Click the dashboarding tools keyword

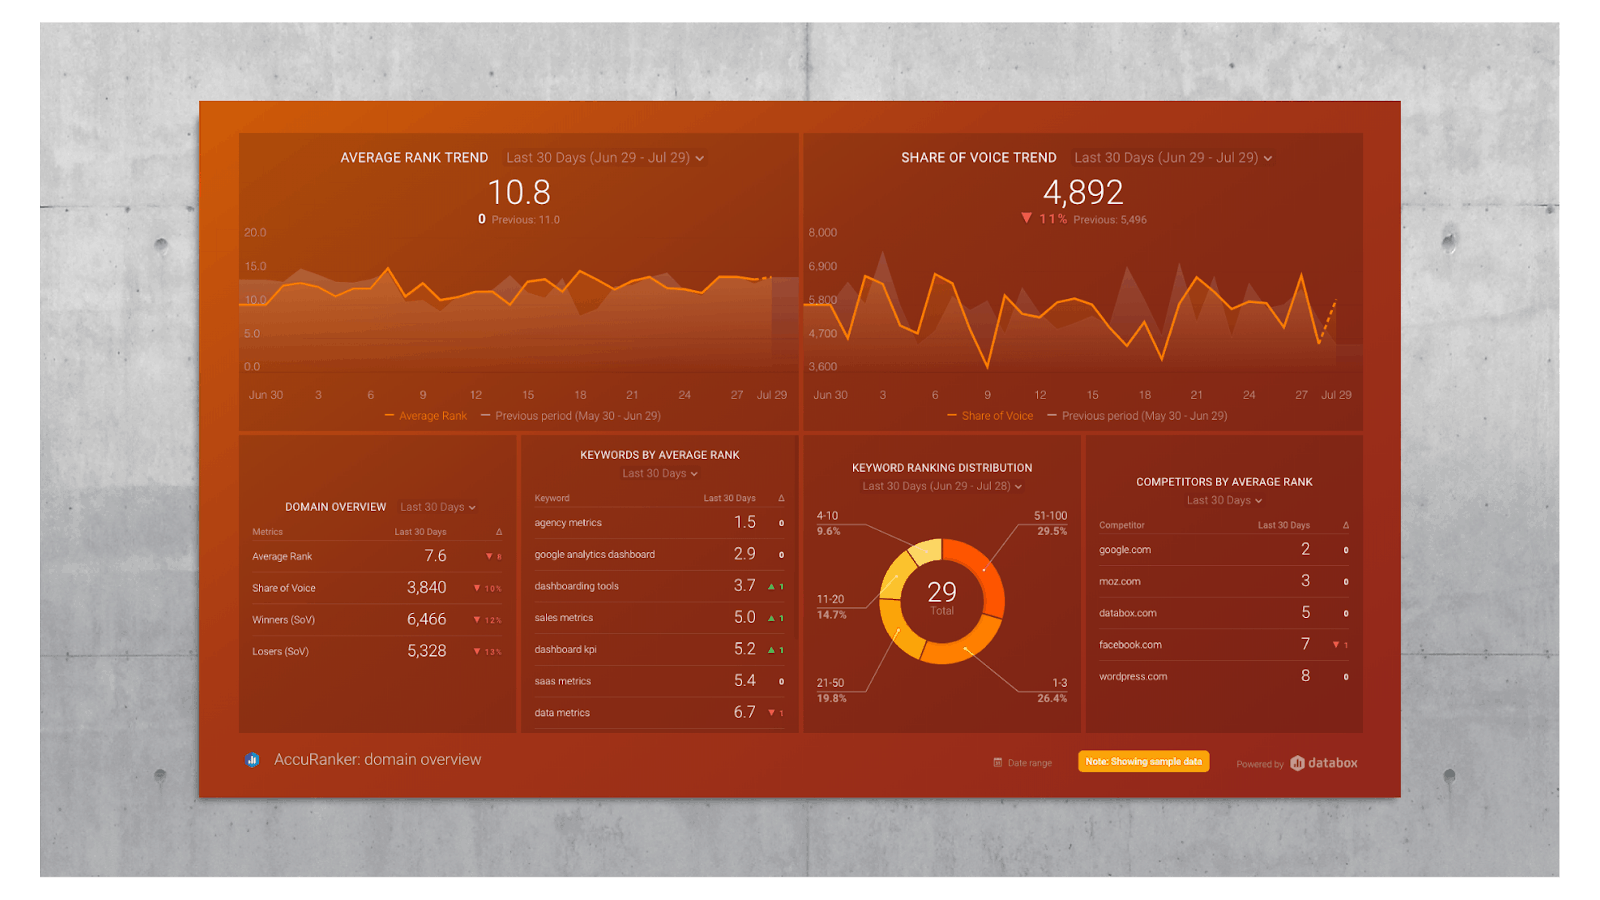576,587
